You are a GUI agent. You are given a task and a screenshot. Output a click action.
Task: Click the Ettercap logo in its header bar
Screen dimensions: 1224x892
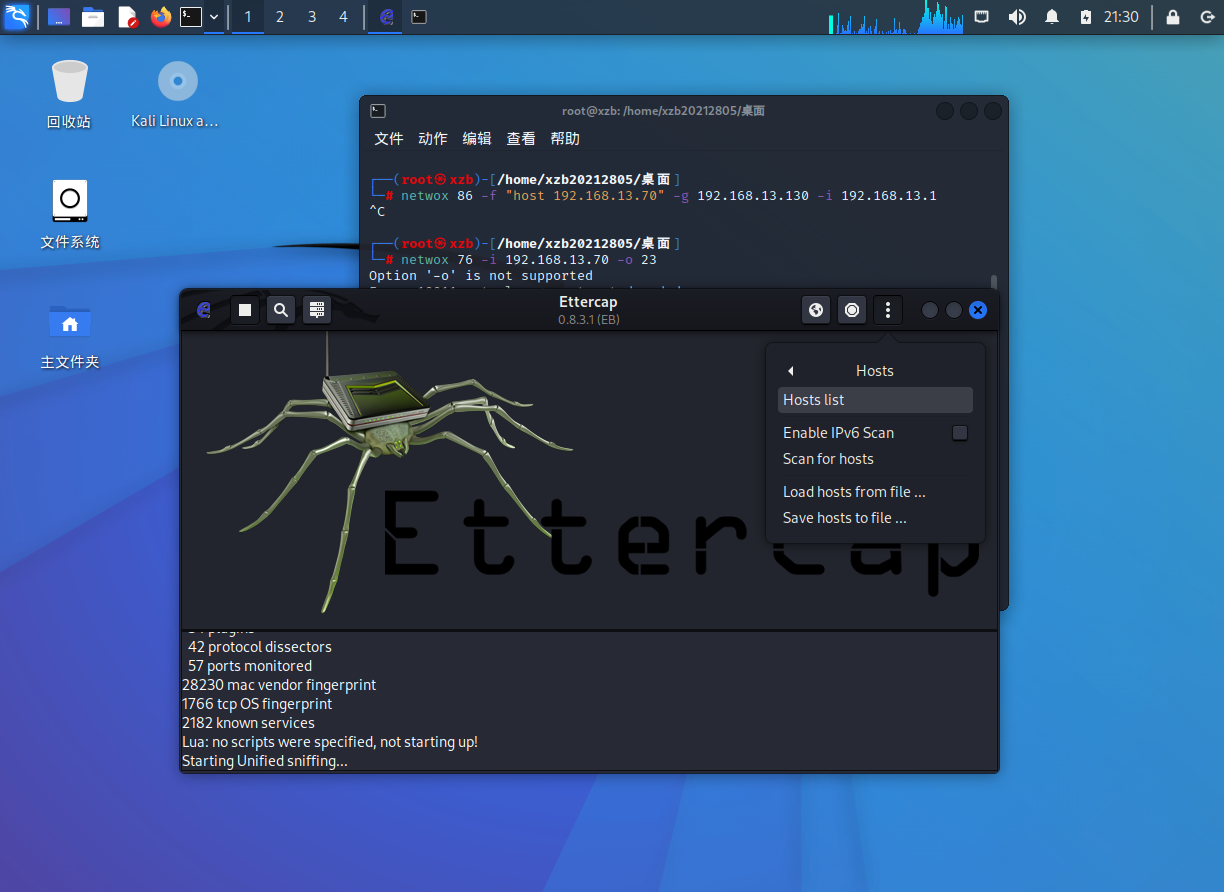204,310
